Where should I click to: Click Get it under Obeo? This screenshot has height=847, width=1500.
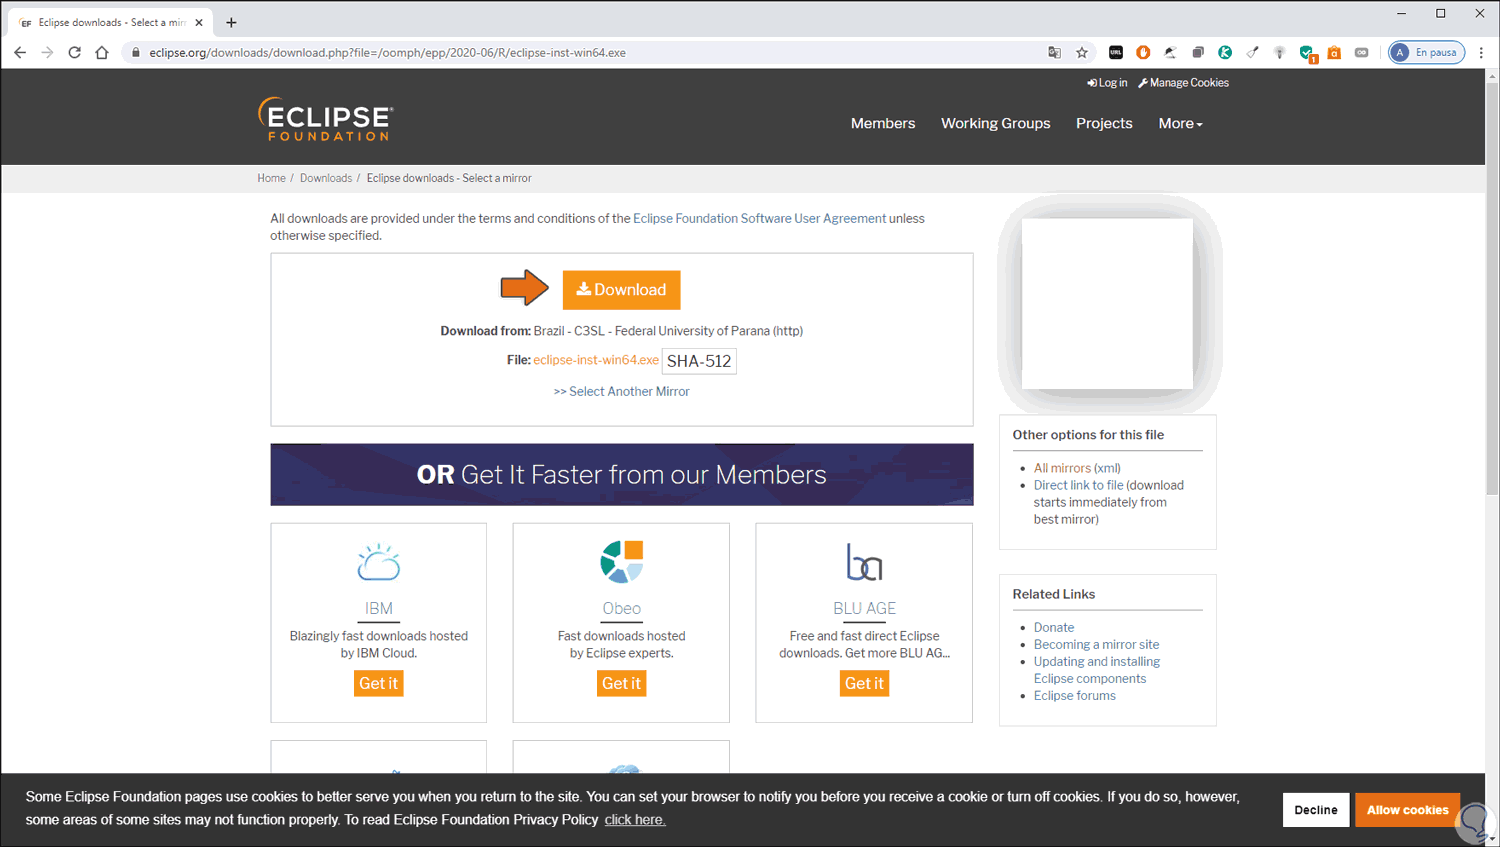click(x=622, y=683)
